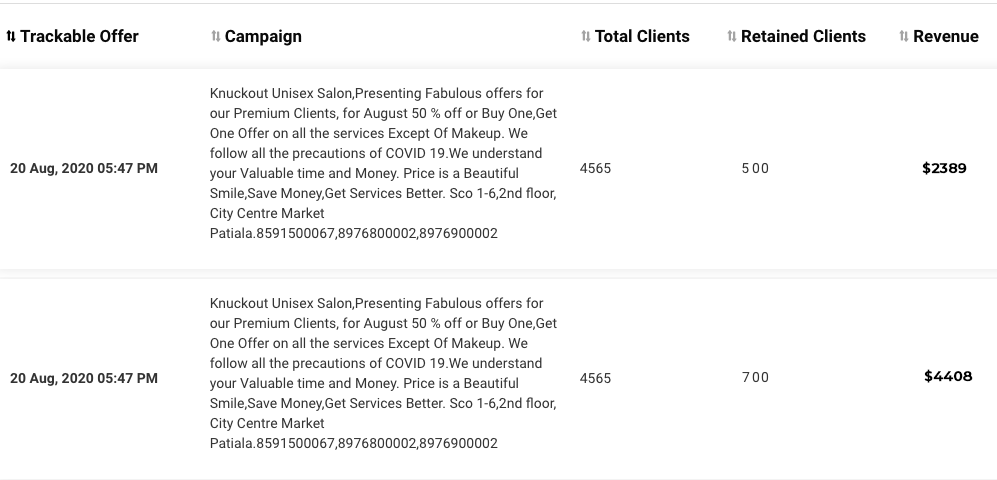The width and height of the screenshot is (997, 480).
Task: Click sort arrows beside Campaign header
Action: pos(216,37)
